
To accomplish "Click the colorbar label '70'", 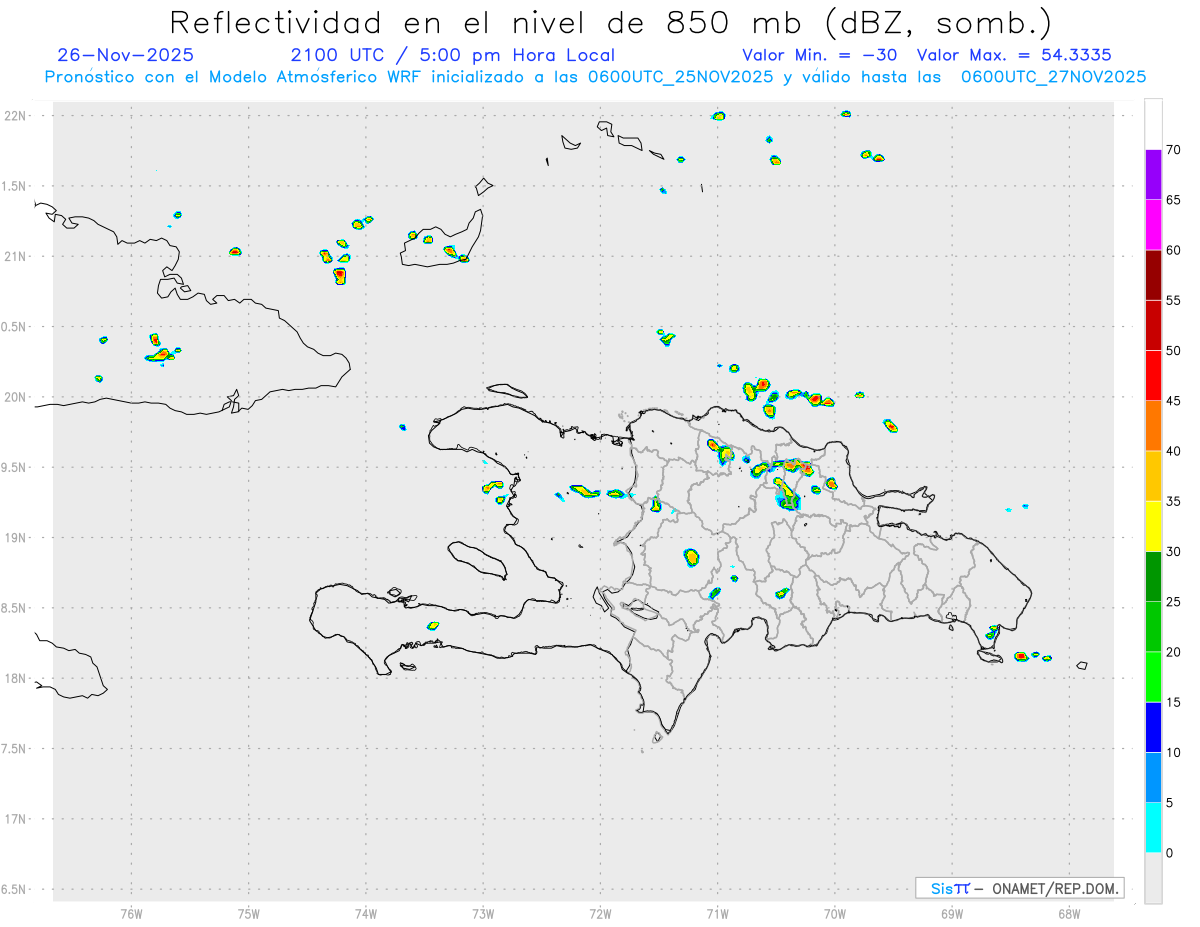I will click(x=1173, y=150).
